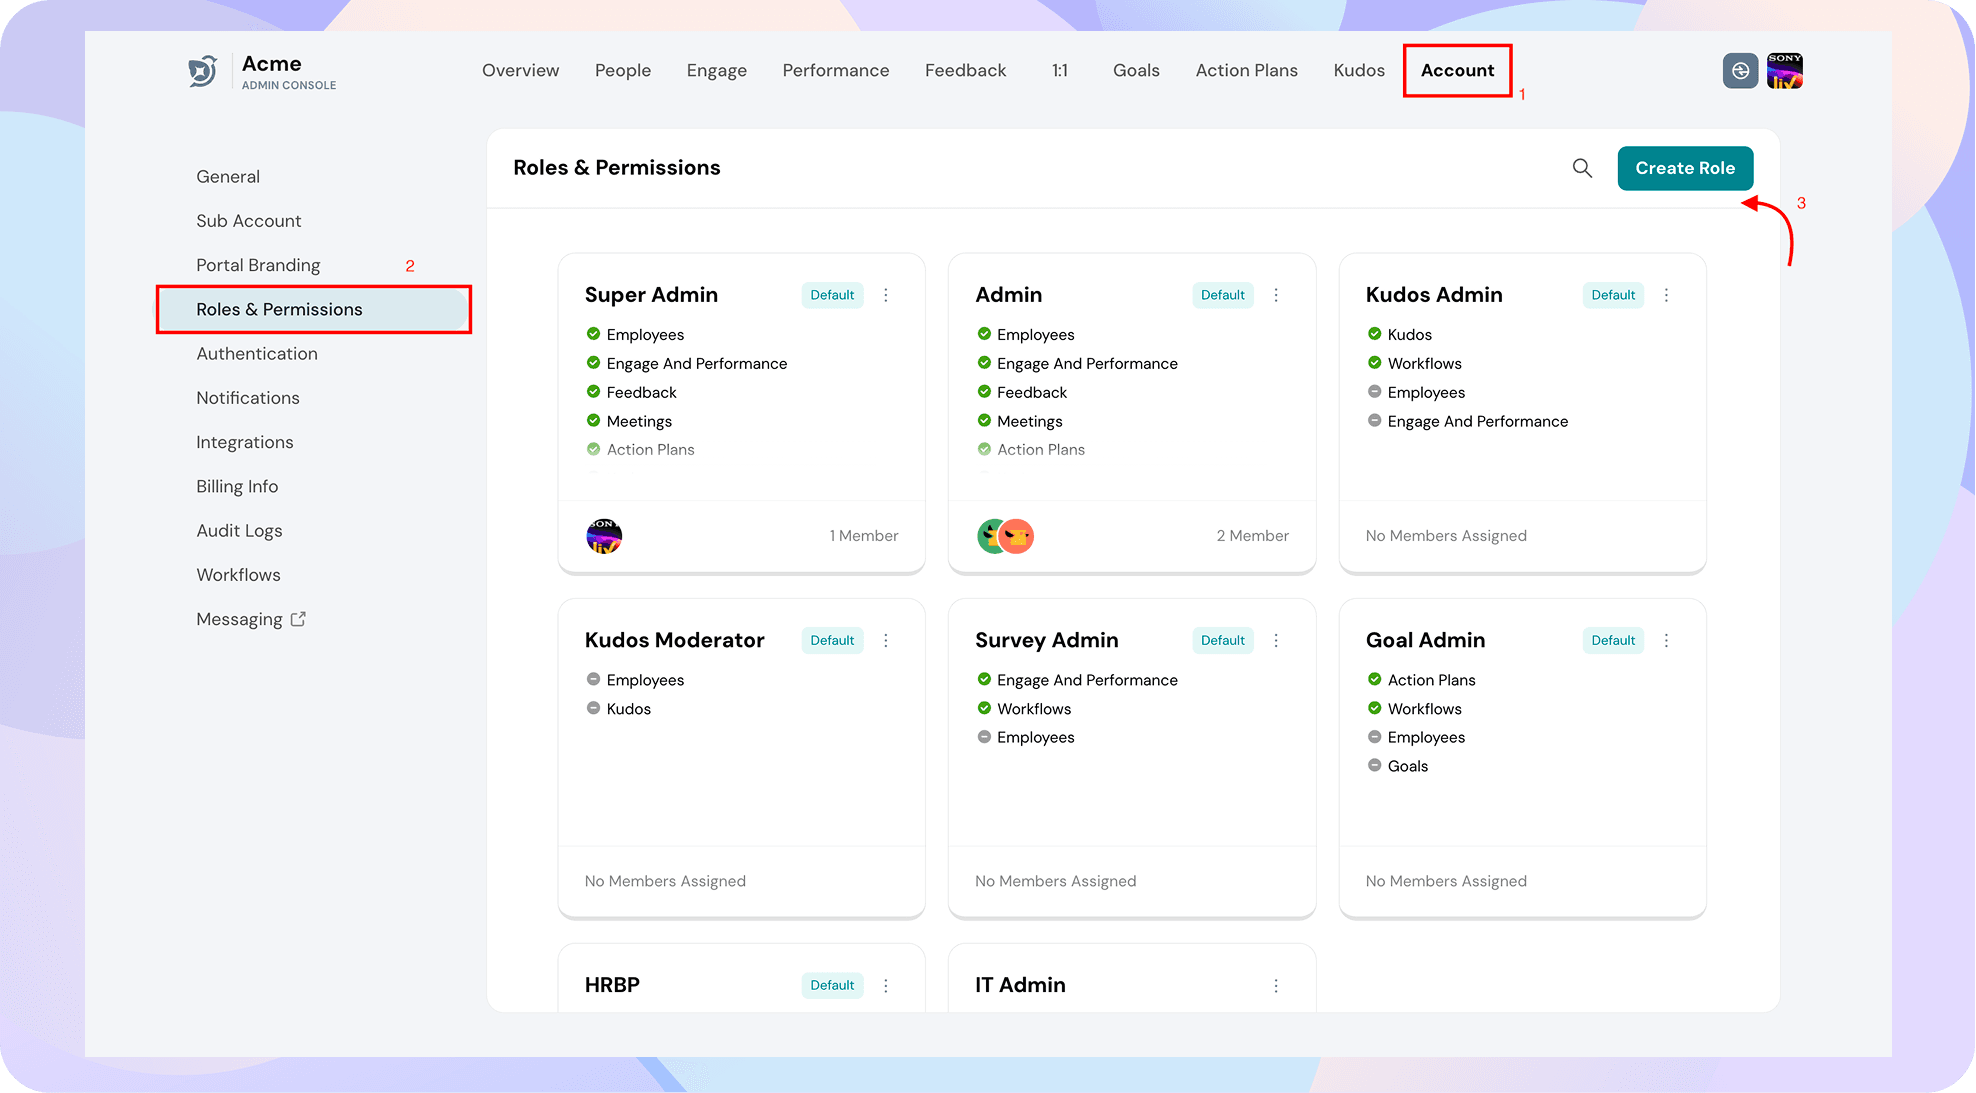Viewport: 1976px width, 1093px height.
Task: Click the Super Admin role title
Action: 651,295
